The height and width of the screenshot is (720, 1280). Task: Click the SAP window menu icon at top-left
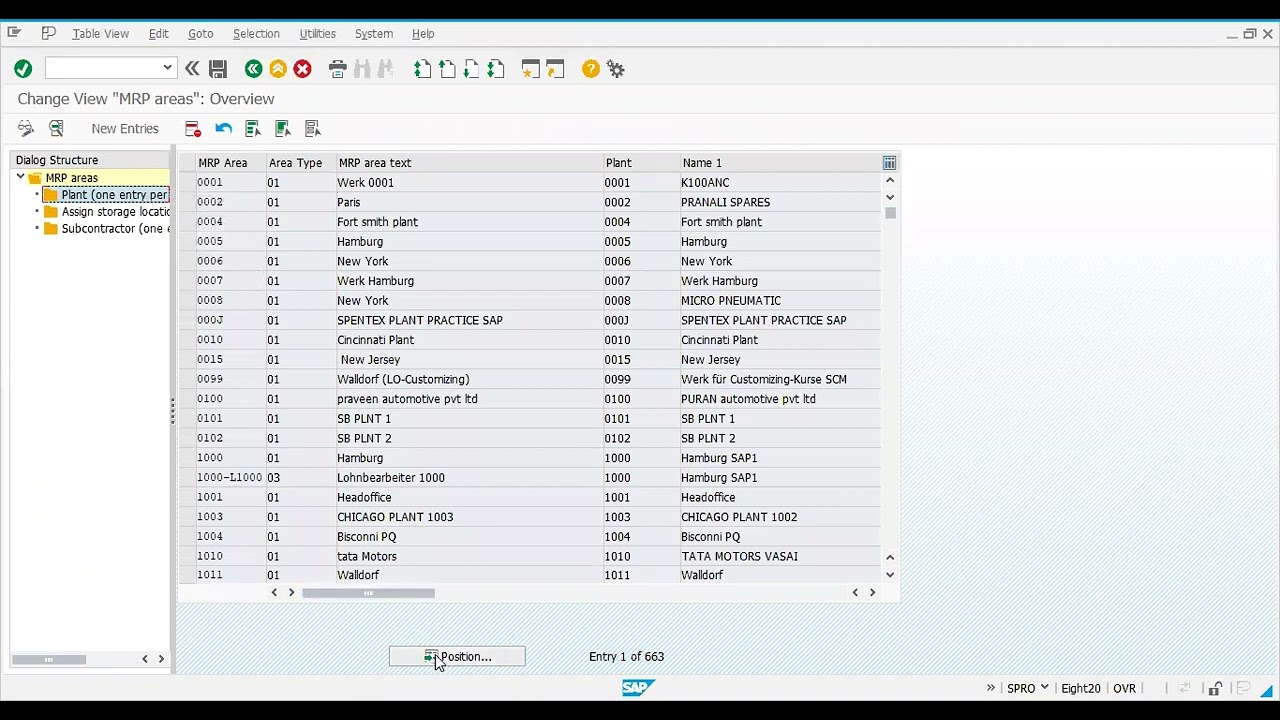(14, 33)
